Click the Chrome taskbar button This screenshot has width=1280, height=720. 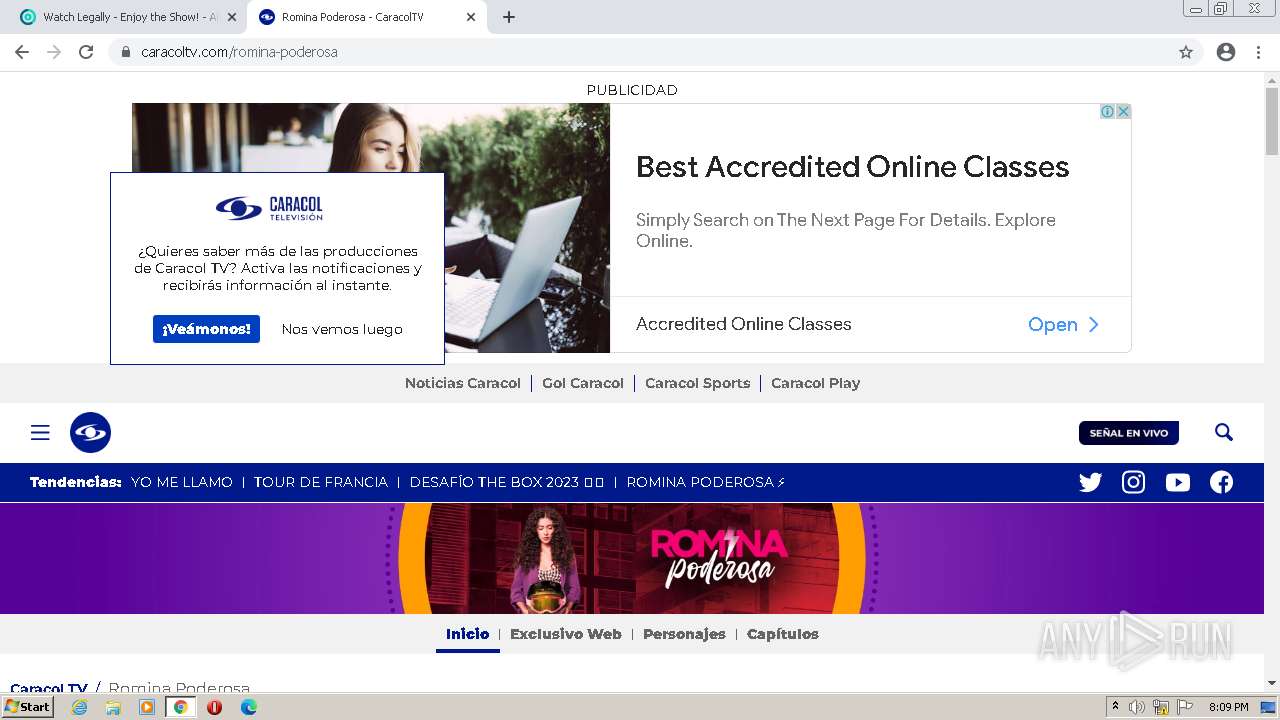(x=181, y=707)
